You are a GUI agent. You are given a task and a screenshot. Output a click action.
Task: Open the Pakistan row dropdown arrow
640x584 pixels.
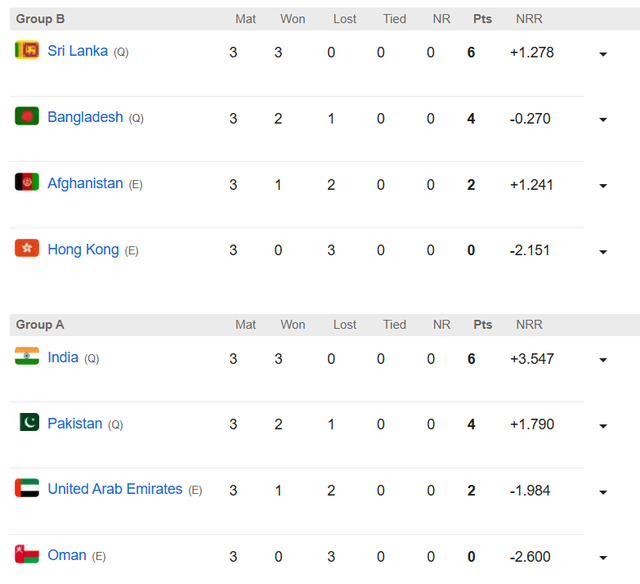tap(603, 426)
